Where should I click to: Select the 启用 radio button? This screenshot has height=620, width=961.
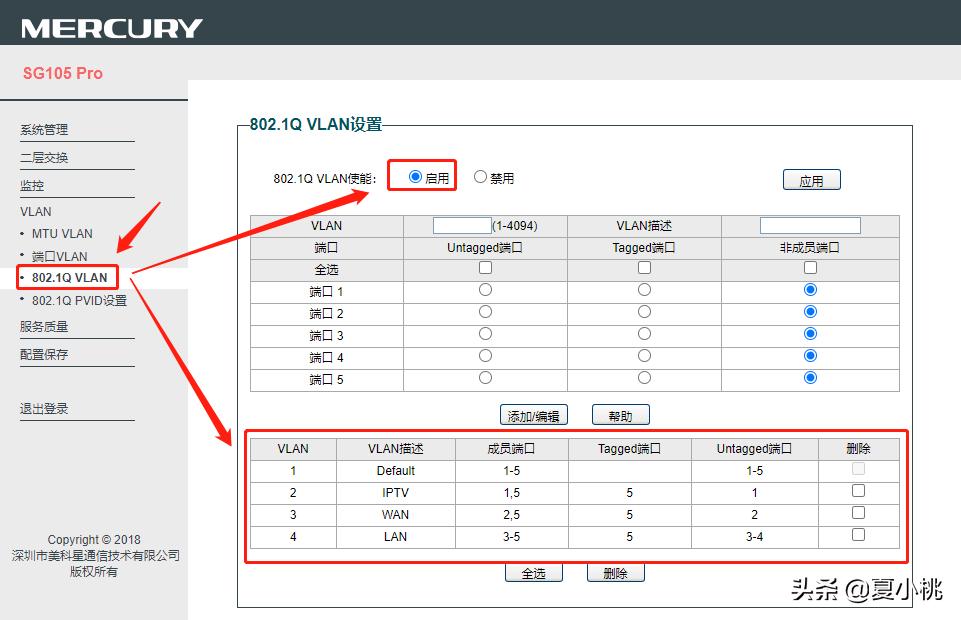coord(416,177)
